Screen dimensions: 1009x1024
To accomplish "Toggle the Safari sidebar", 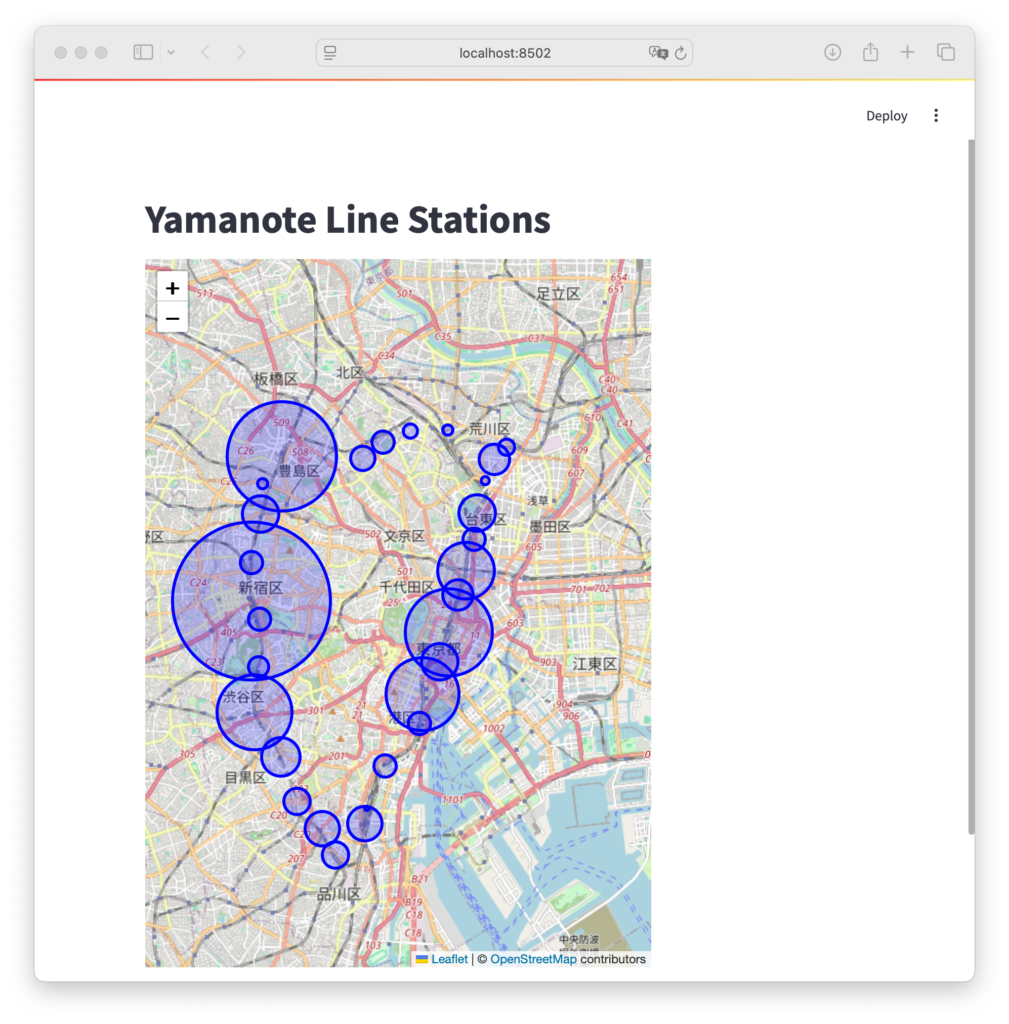I will point(143,52).
